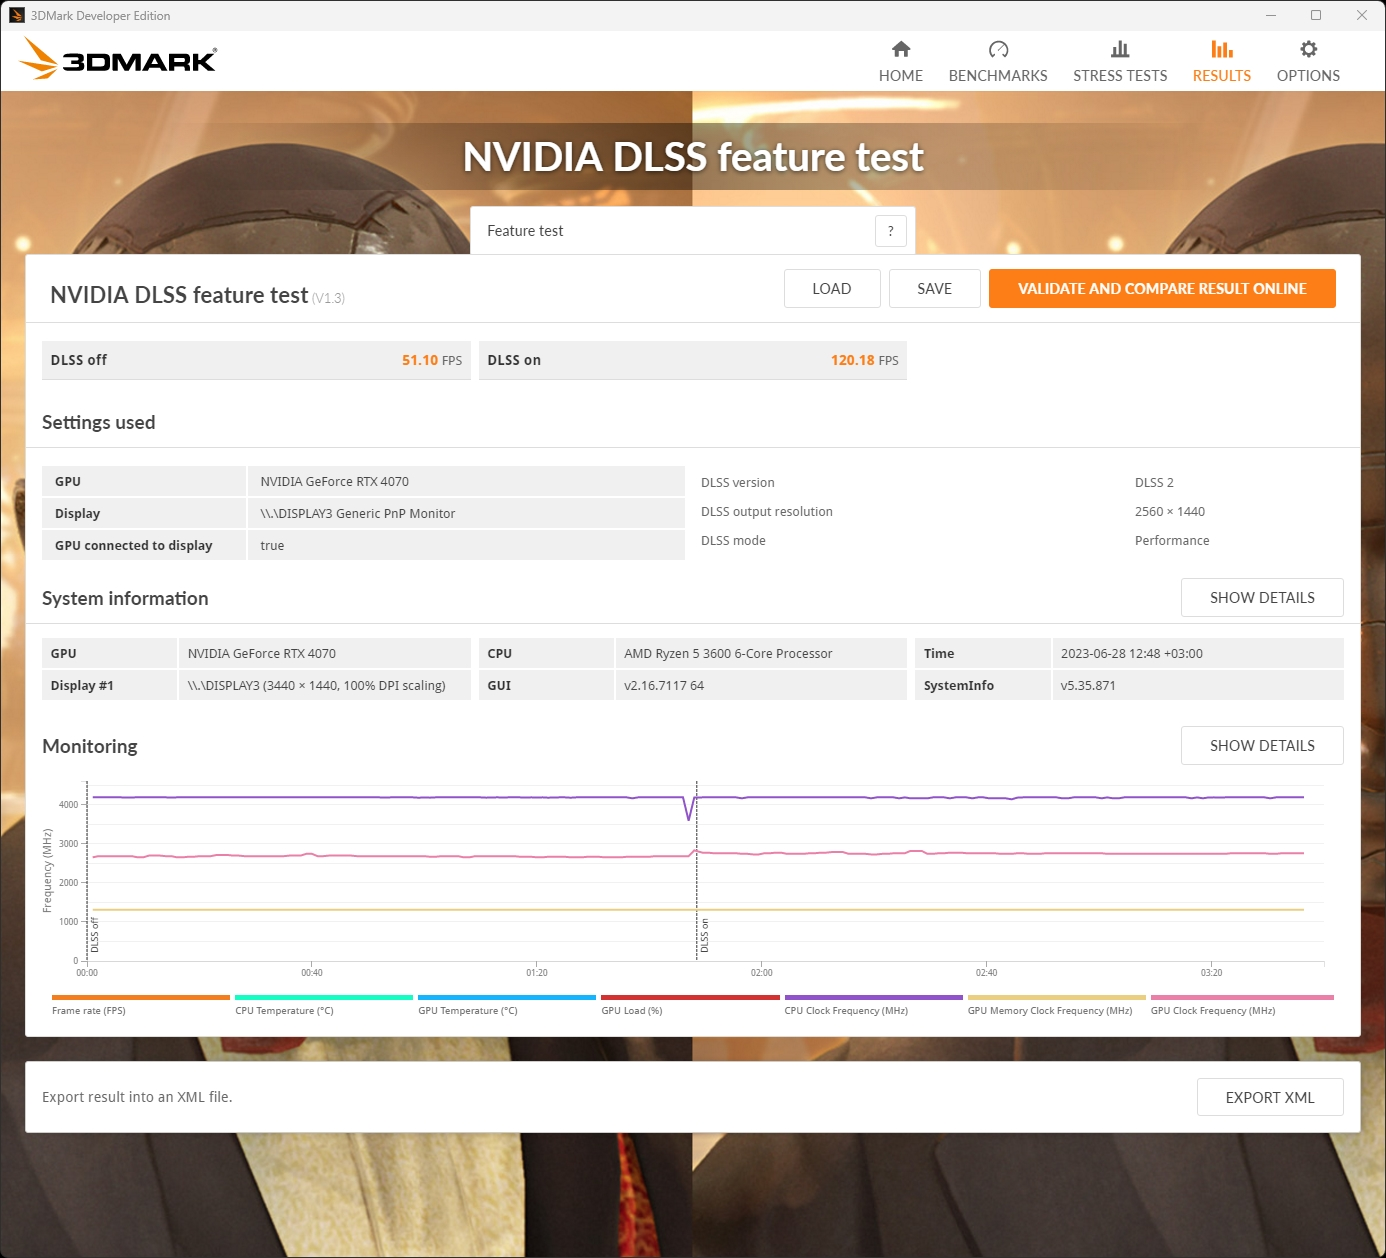Image resolution: width=1386 pixels, height=1258 pixels.
Task: Load a saved result file
Action: [x=832, y=289]
